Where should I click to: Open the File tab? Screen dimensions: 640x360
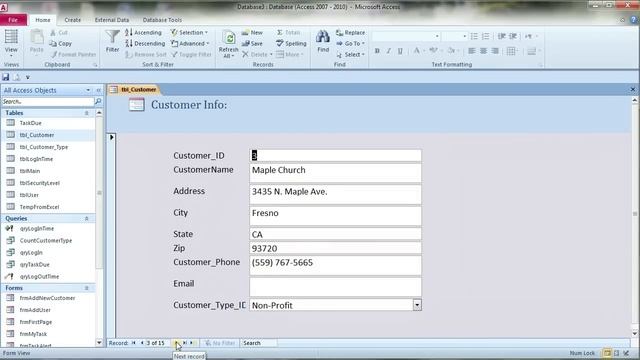(13, 20)
